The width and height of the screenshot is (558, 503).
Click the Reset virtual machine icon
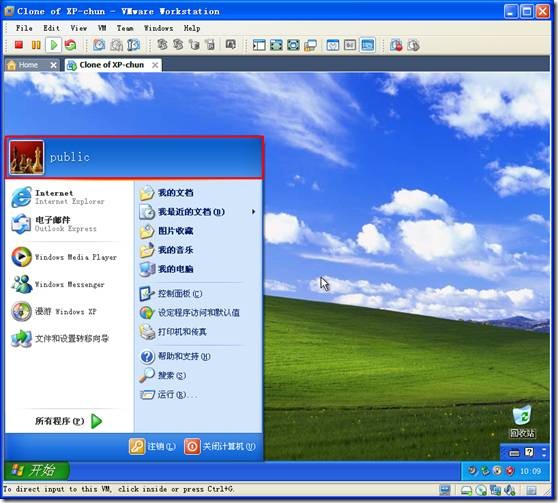pos(70,45)
